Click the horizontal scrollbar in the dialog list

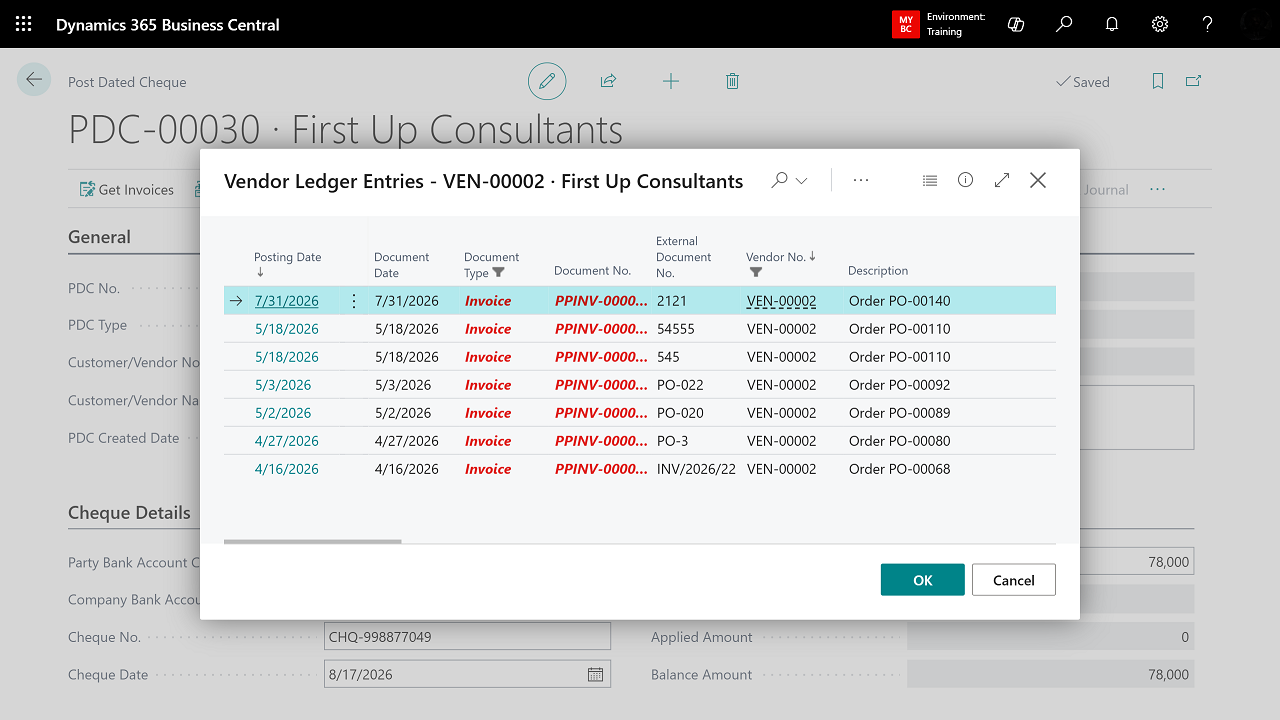(x=312, y=542)
